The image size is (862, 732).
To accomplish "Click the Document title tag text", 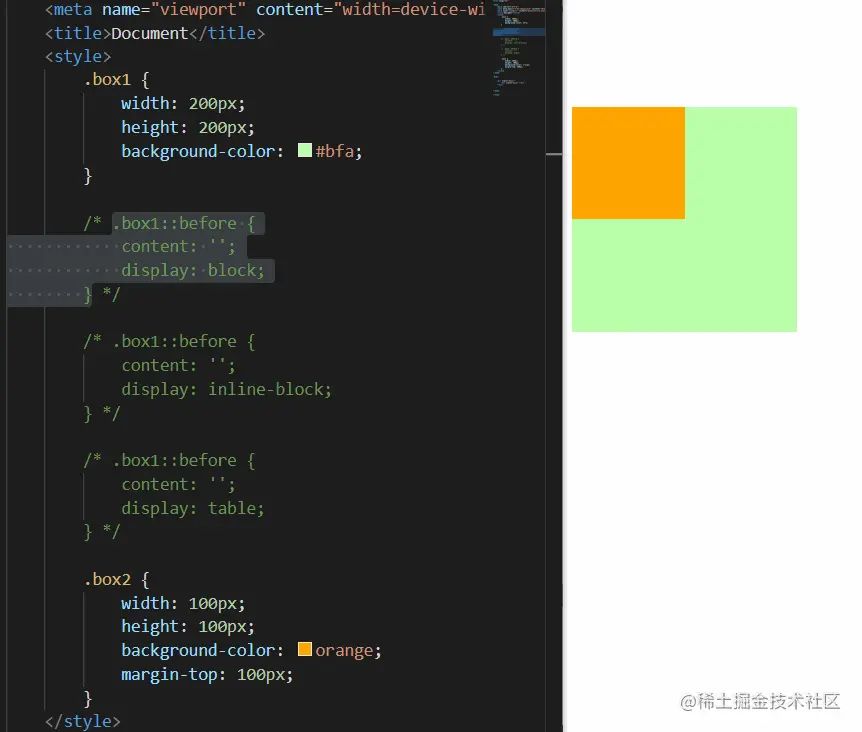I will (150, 33).
